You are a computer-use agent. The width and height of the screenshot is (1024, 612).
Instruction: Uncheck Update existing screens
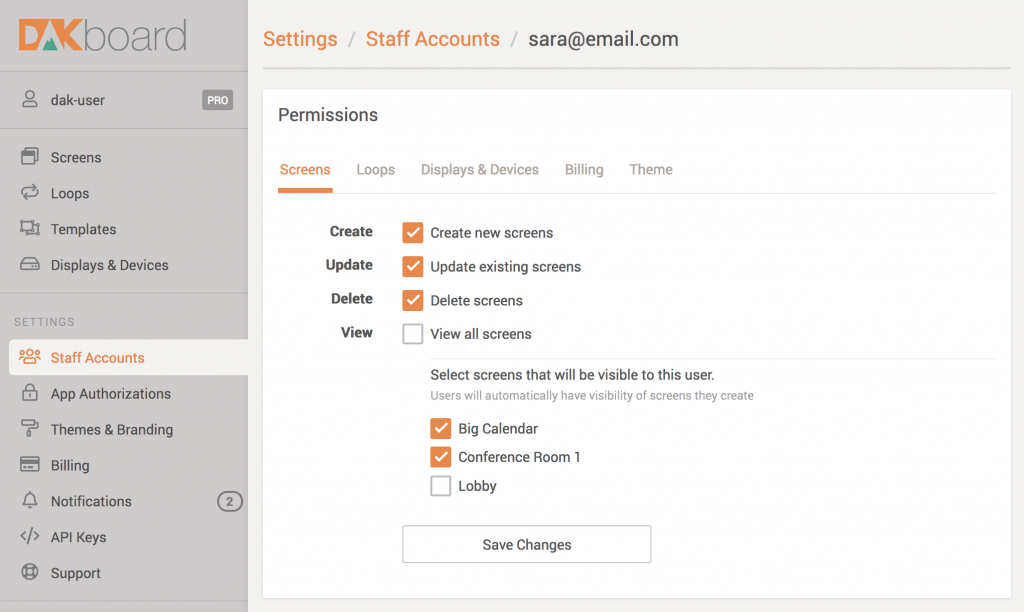(413, 266)
